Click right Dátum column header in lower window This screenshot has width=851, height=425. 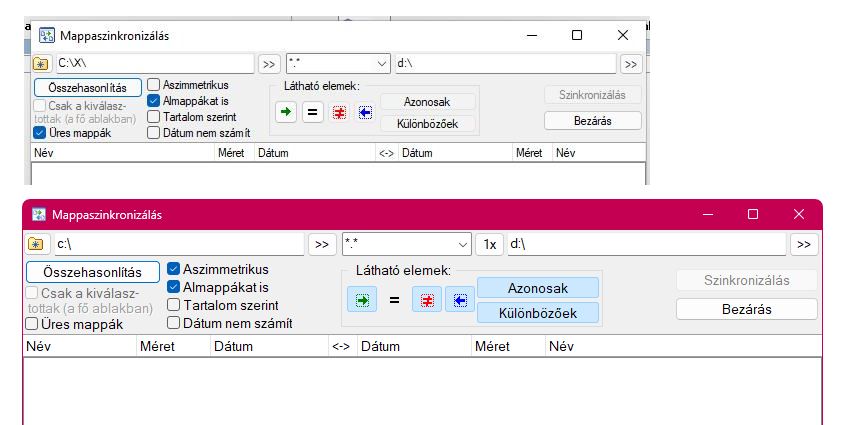[x=414, y=346]
